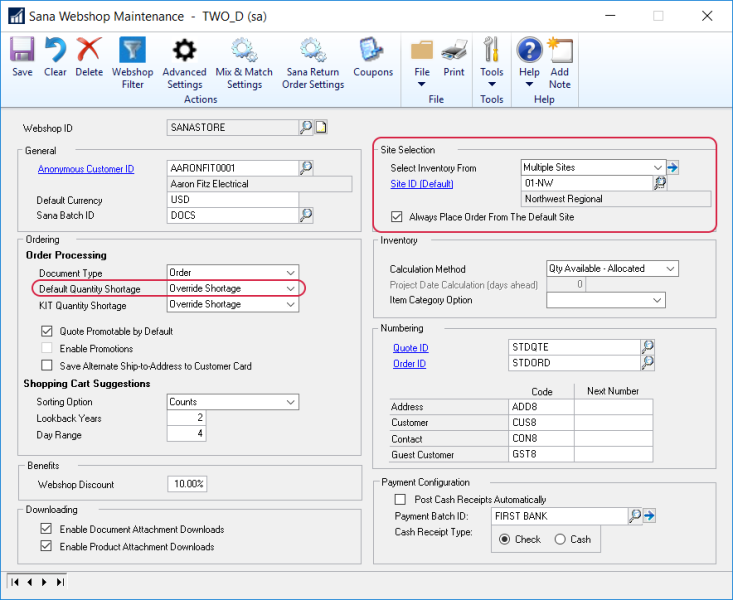Click the Site ID (Default) link
This screenshot has height=600, width=733.
(422, 184)
